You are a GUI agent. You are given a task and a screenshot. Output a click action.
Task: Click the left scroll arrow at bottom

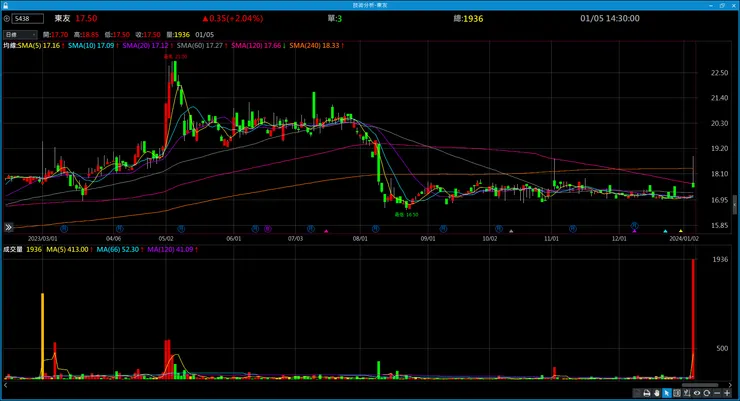pyautogui.click(x=6, y=385)
